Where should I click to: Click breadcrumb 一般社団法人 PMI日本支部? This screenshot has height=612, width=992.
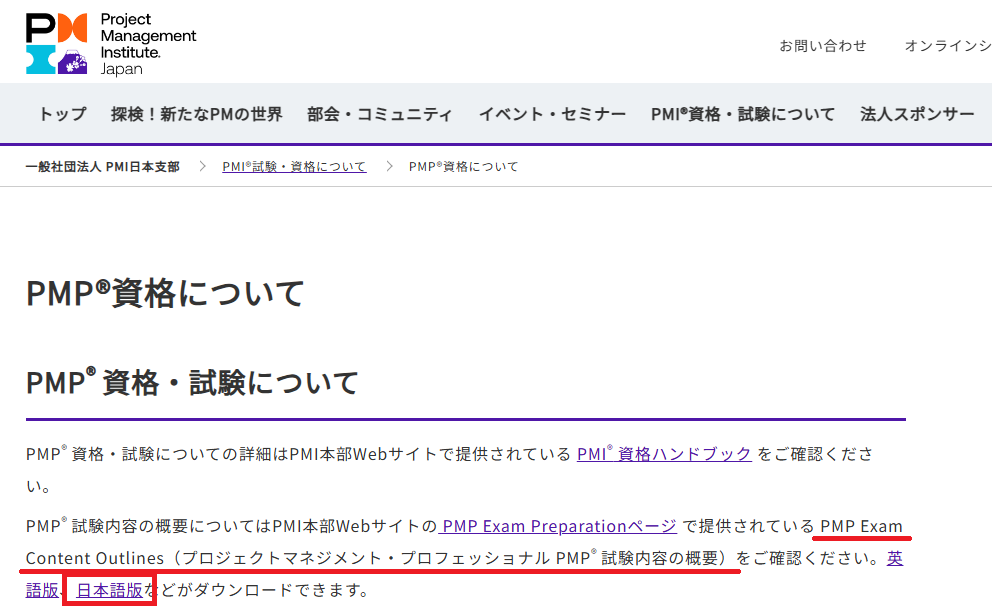(103, 167)
